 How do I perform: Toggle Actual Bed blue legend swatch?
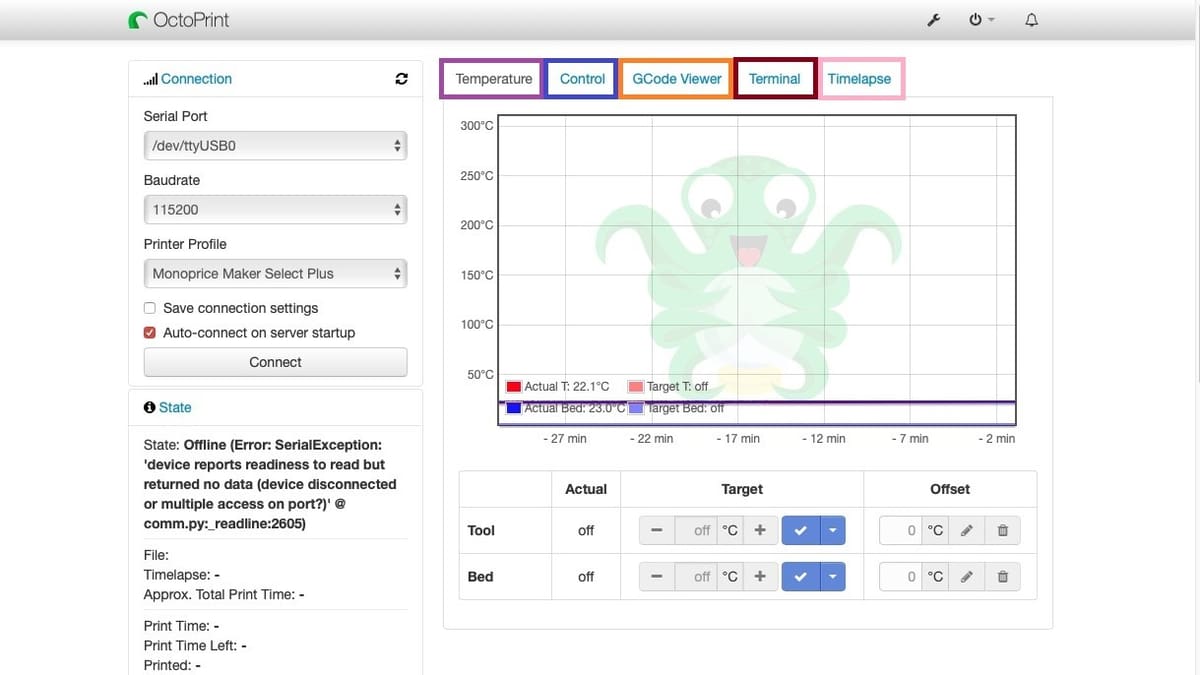click(514, 409)
